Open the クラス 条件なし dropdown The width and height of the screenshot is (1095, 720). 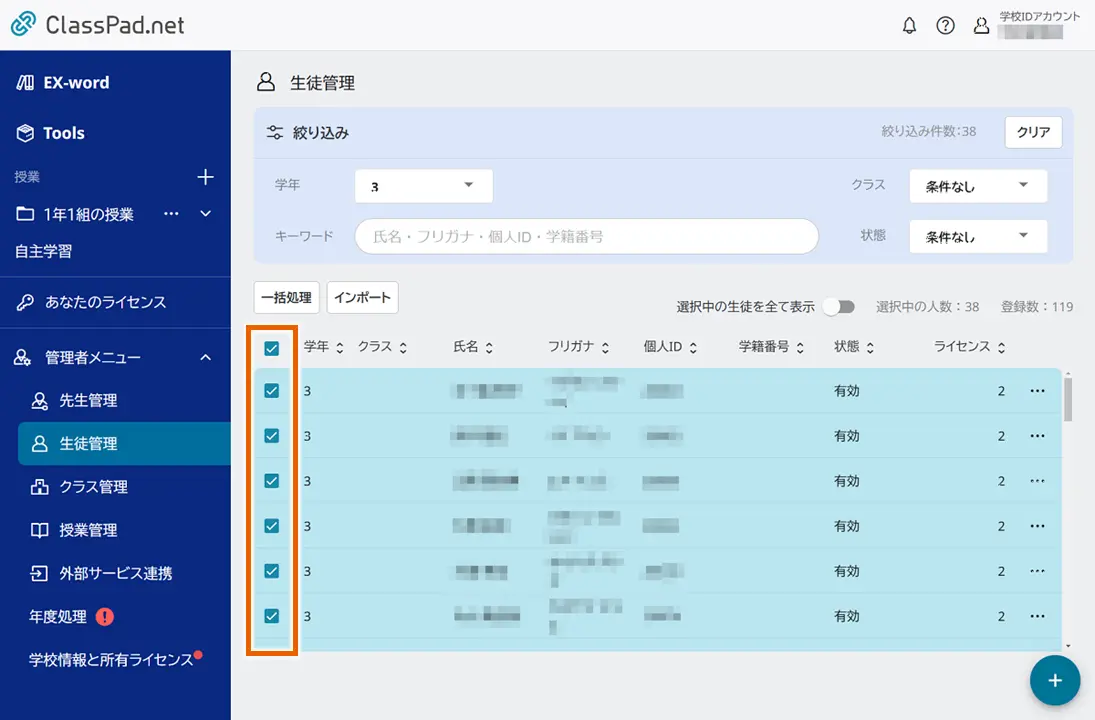click(x=977, y=185)
